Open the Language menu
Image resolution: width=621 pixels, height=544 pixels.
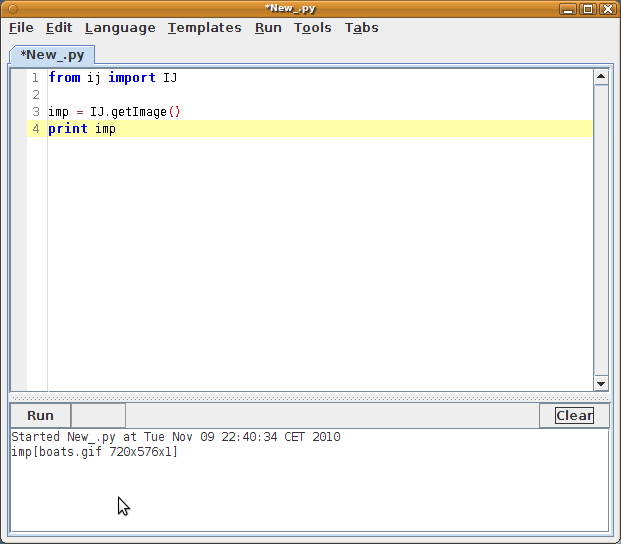120,28
